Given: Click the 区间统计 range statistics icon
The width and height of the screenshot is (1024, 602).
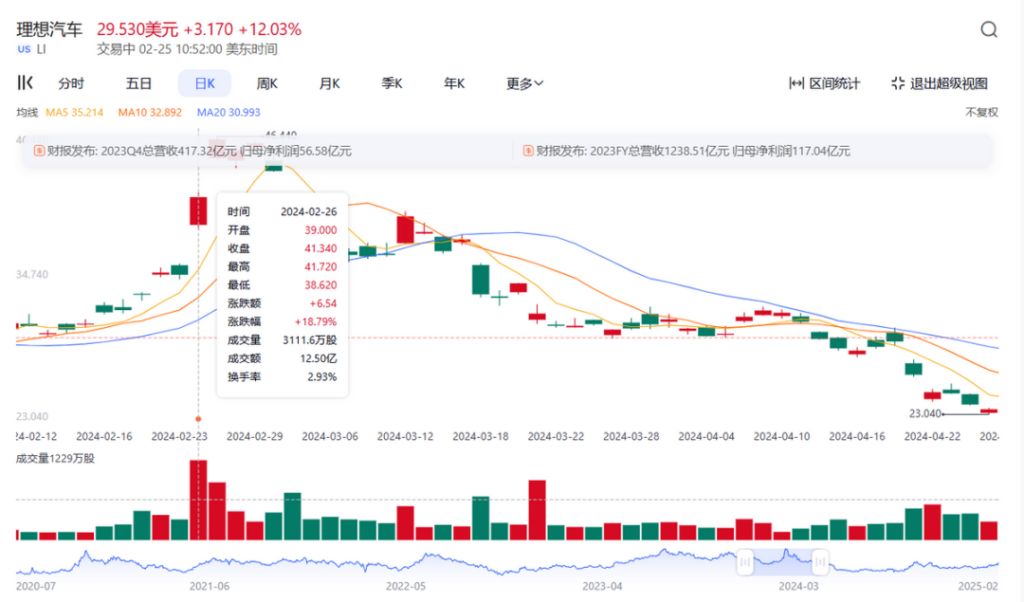Looking at the screenshot, I should [x=797, y=84].
